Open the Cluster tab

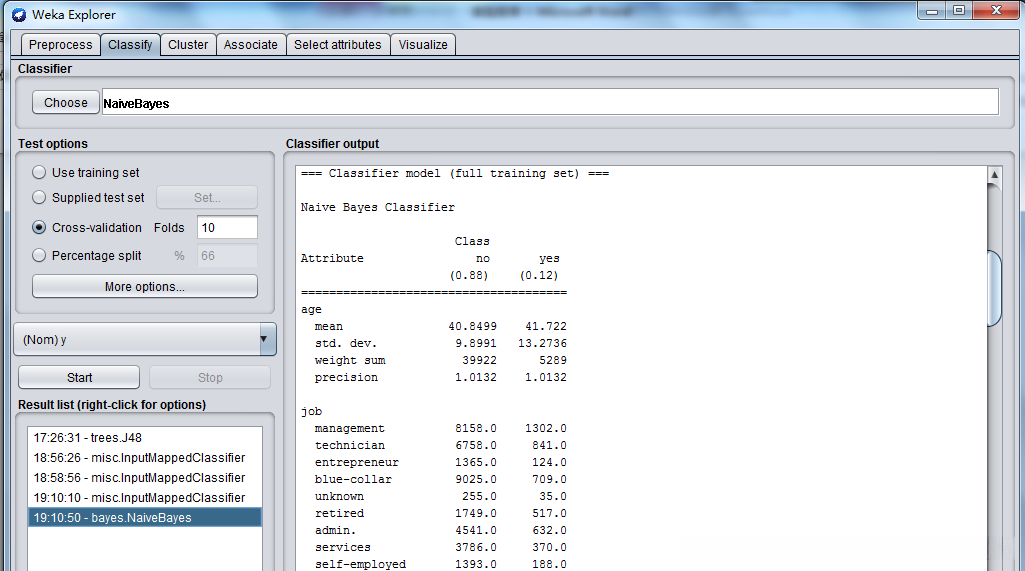(x=188, y=45)
